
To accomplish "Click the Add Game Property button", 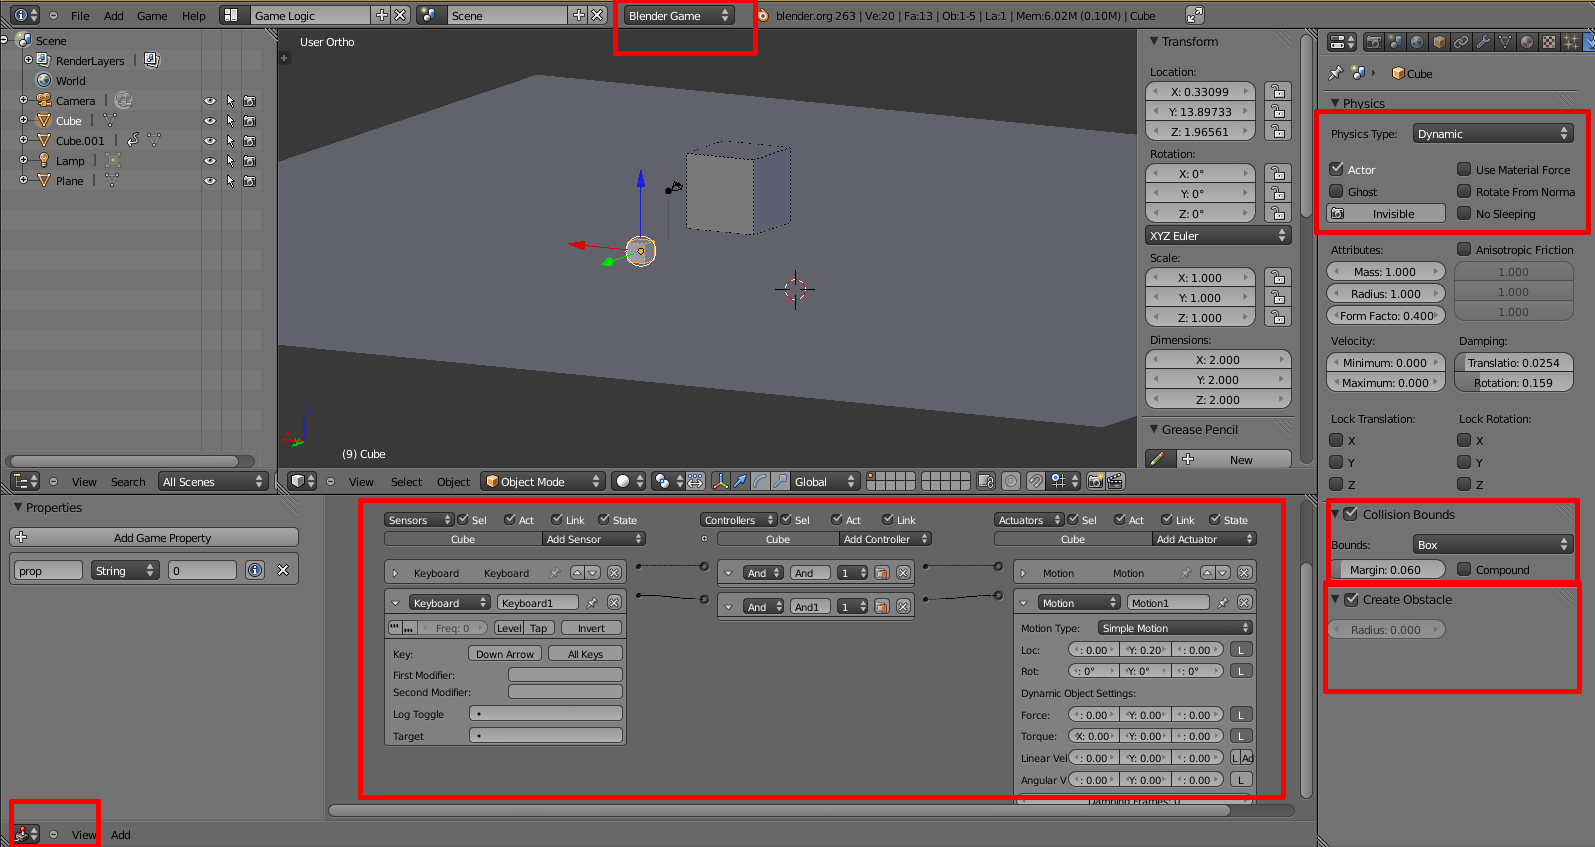I will coord(154,537).
